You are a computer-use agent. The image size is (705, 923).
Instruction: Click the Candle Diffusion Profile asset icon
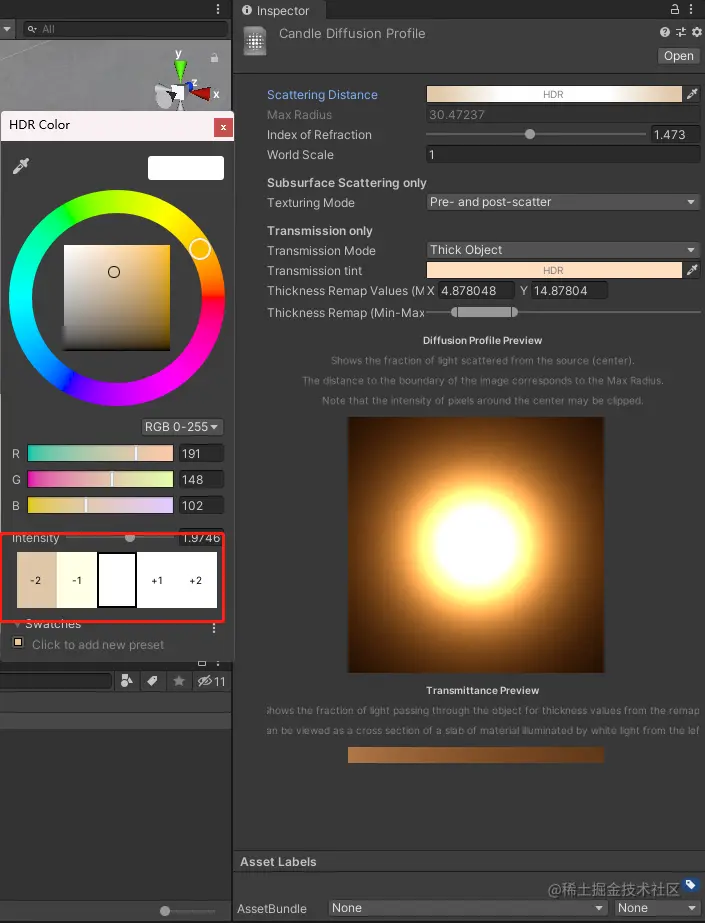point(255,42)
